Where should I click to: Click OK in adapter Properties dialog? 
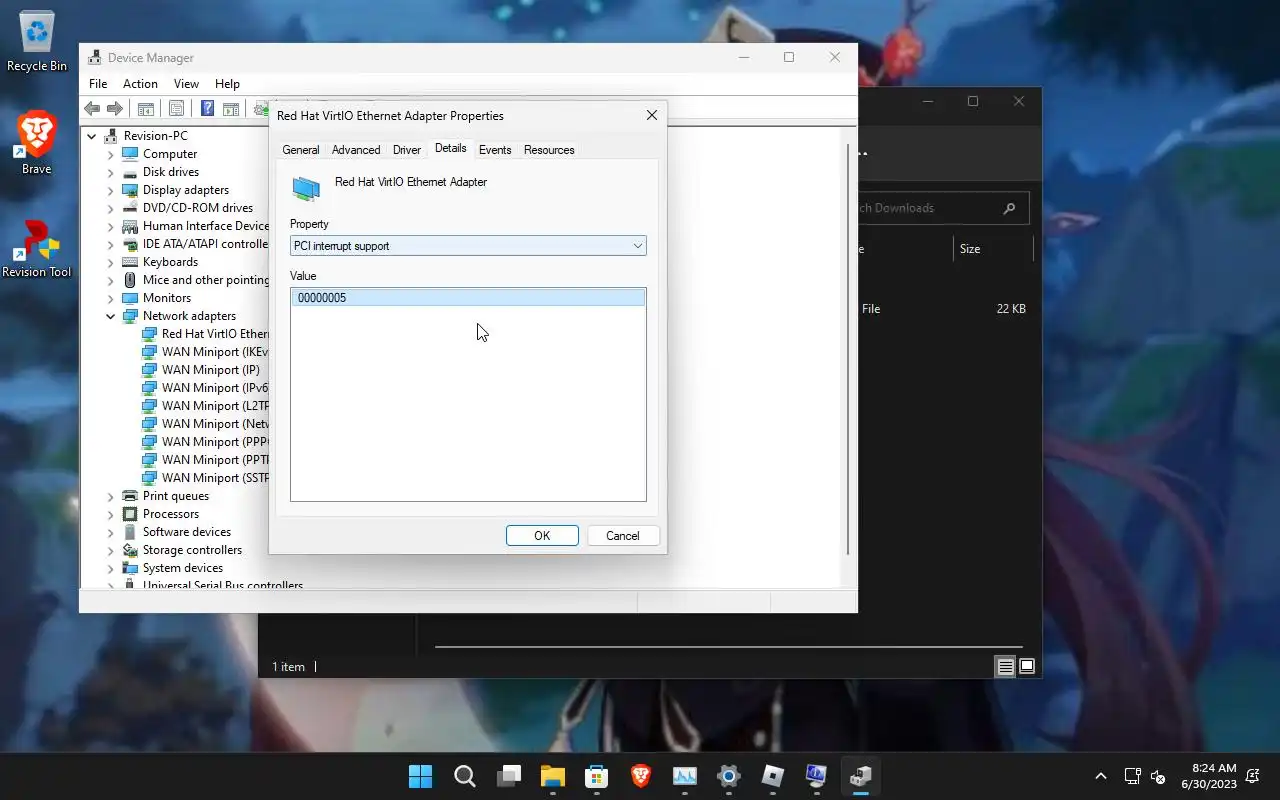(x=542, y=536)
